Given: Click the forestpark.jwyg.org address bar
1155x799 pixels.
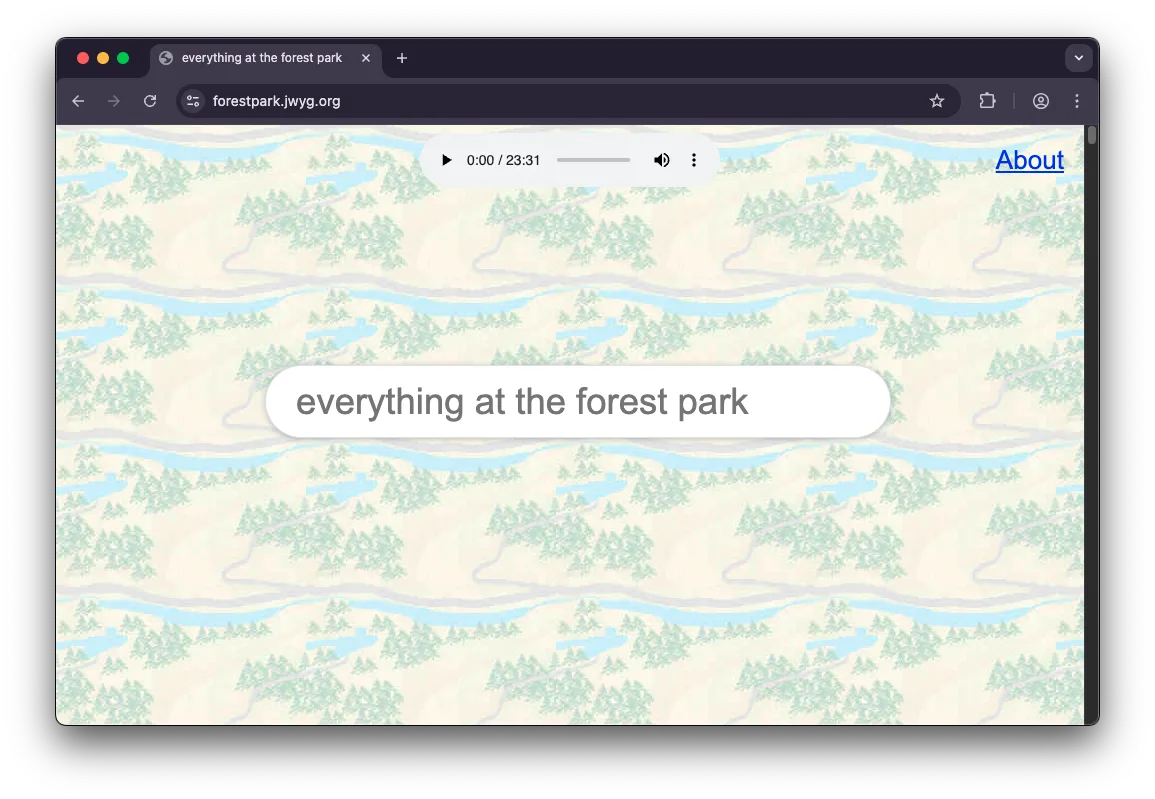Looking at the screenshot, I should click(x=560, y=101).
